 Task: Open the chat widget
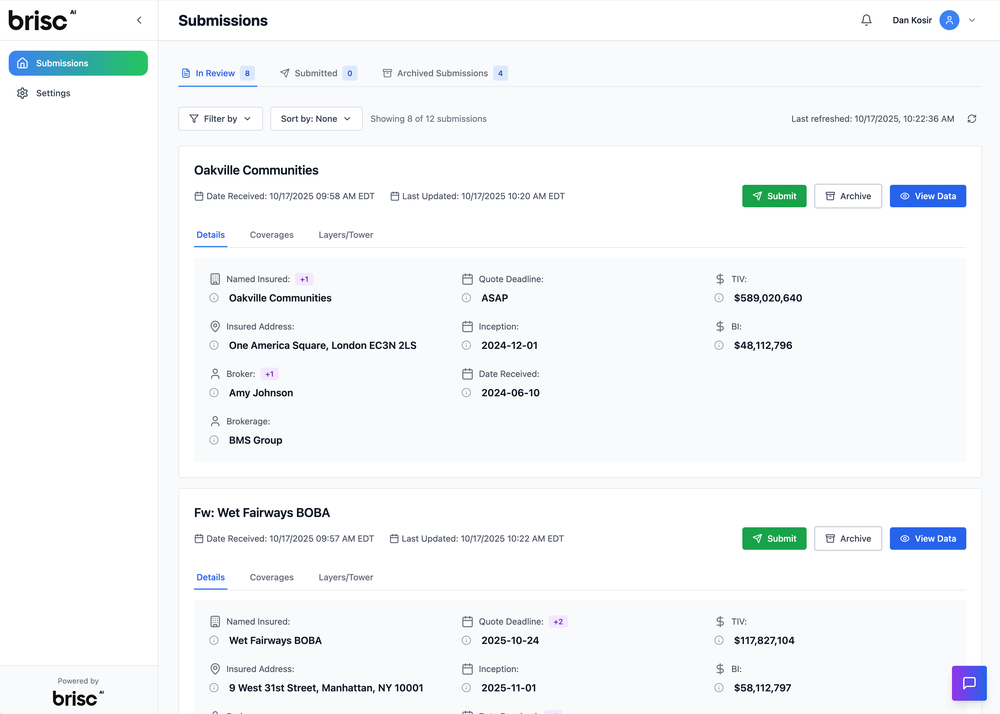click(x=968, y=683)
